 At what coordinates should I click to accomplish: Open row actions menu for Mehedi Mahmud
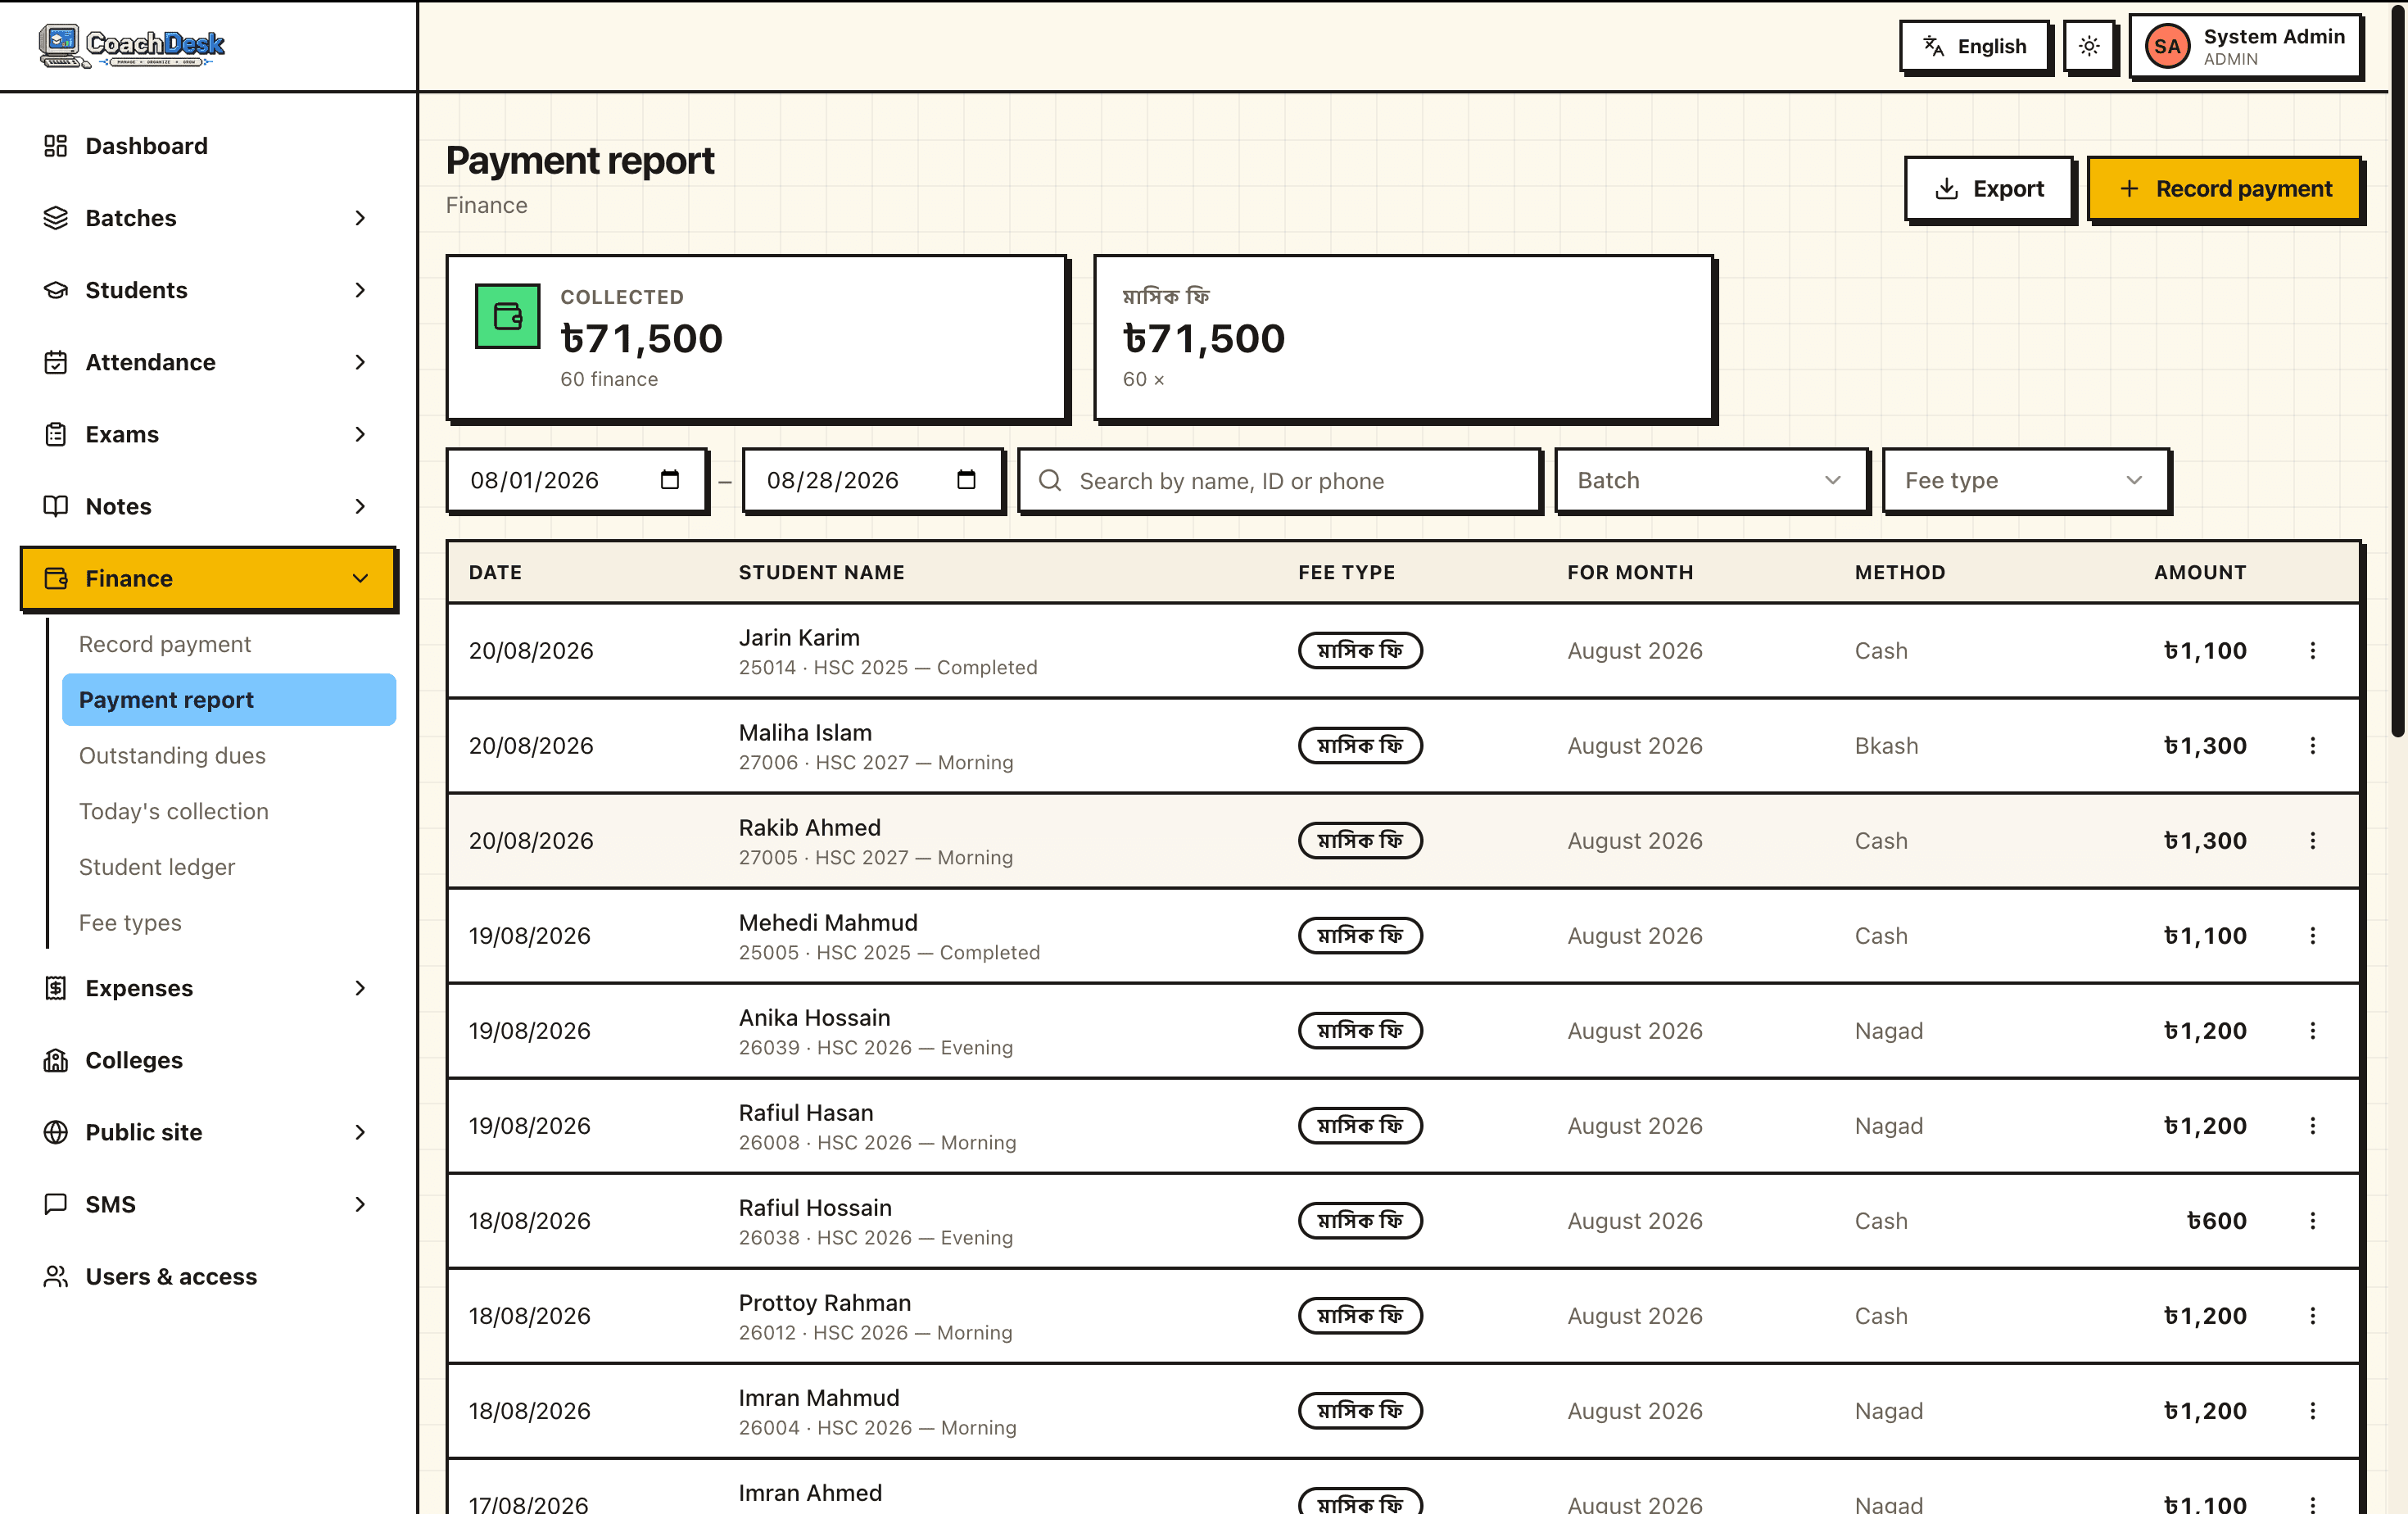pos(2312,936)
